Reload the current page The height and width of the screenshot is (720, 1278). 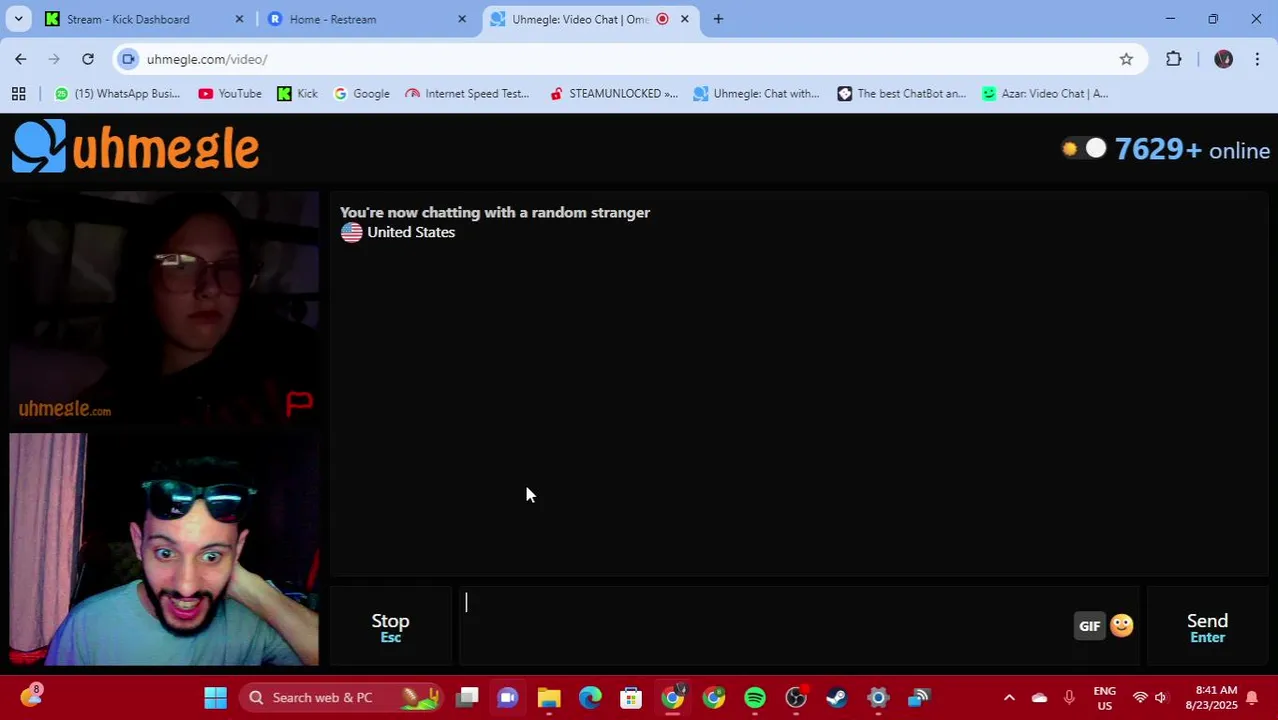coord(88,59)
